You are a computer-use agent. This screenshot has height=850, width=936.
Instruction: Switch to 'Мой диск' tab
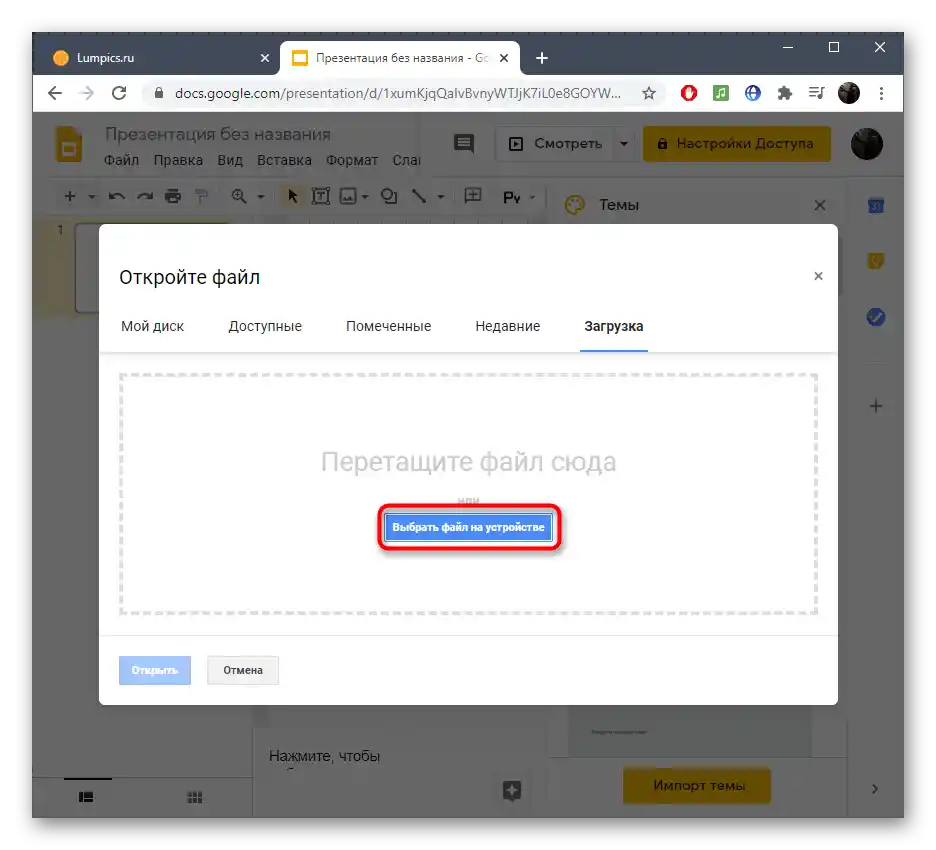click(x=152, y=327)
